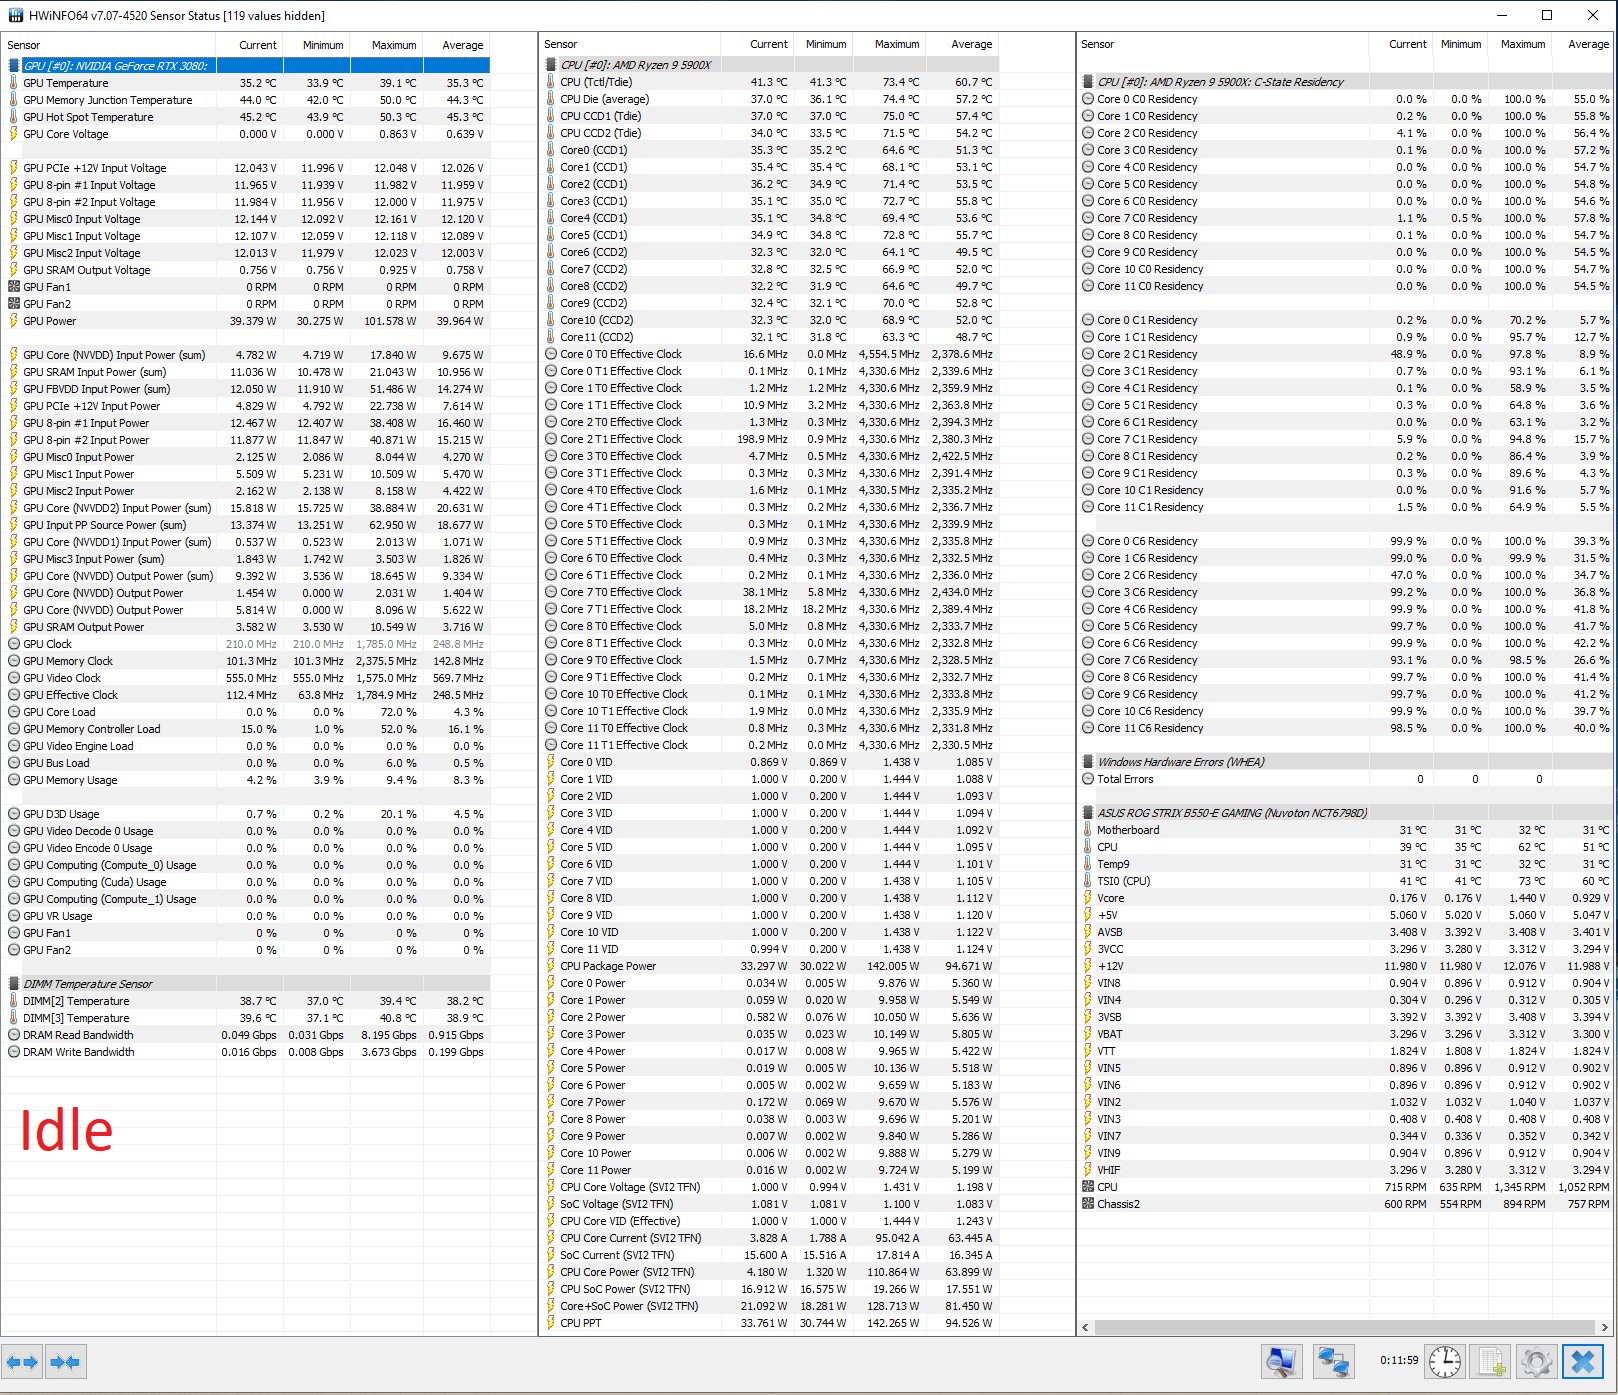Click the Maximum column header in CPU panel
The height and width of the screenshot is (1395, 1618).
[x=889, y=44]
